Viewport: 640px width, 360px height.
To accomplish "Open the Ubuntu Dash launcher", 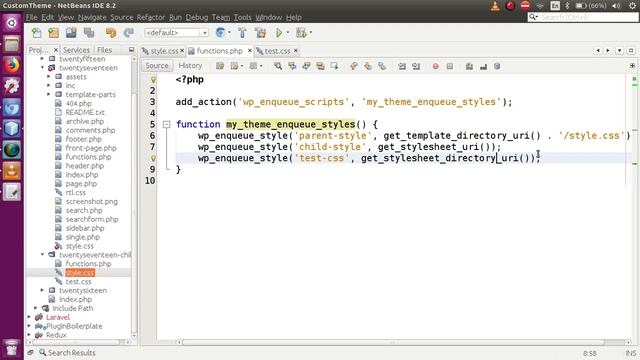I will pos(11,23).
